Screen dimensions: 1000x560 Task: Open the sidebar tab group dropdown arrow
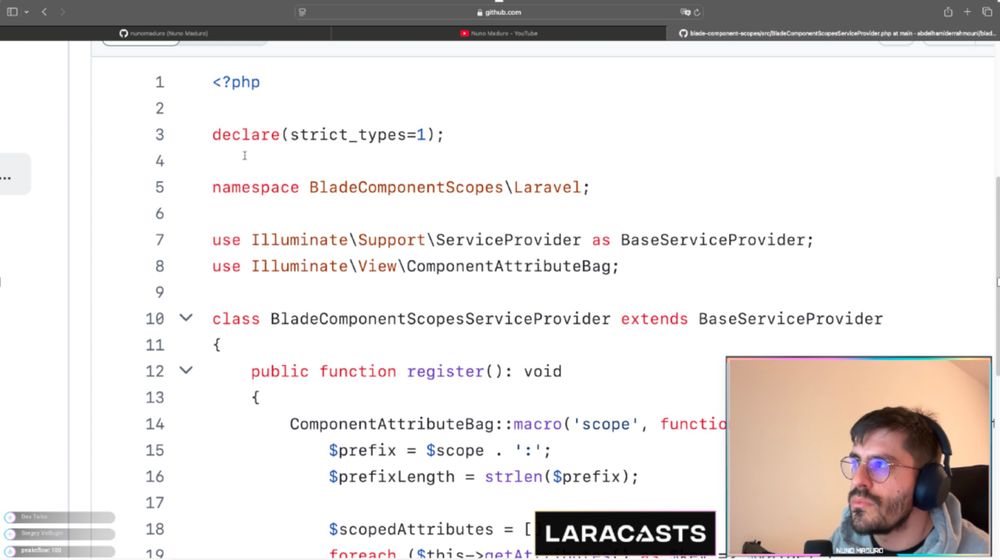pyautogui.click(x=26, y=12)
